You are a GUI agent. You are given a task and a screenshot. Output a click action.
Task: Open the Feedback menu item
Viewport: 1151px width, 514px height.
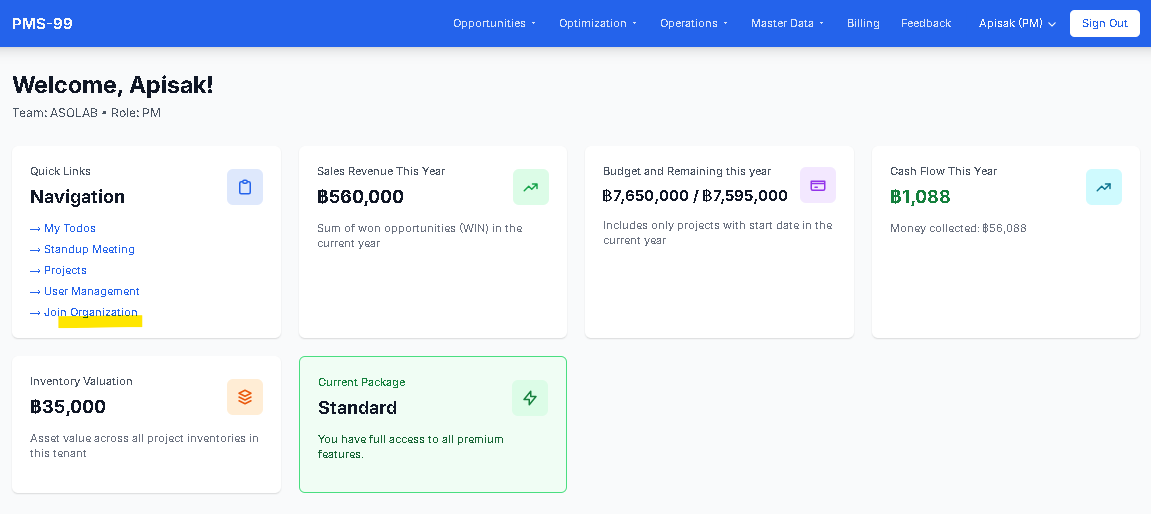click(x=925, y=23)
